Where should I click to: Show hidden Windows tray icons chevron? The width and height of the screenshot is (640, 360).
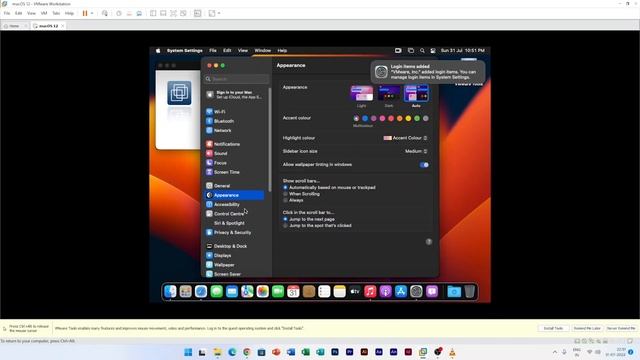click(555, 352)
